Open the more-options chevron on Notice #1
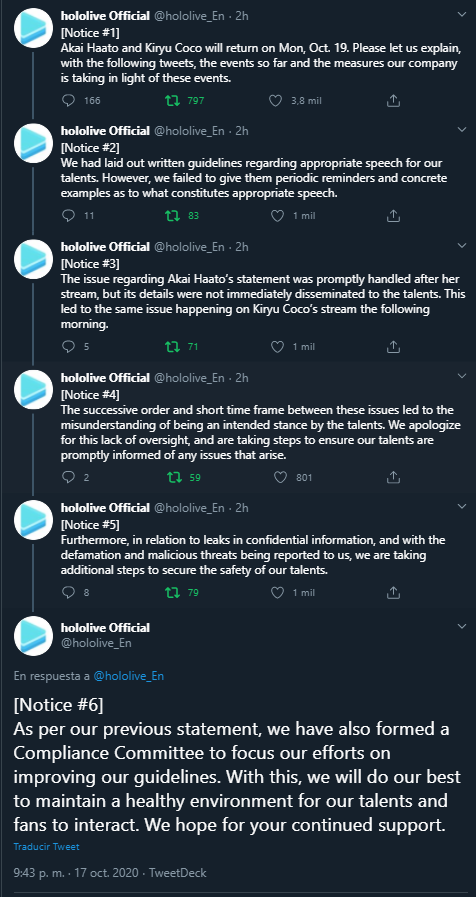This screenshot has width=476, height=897. pyautogui.click(x=462, y=14)
